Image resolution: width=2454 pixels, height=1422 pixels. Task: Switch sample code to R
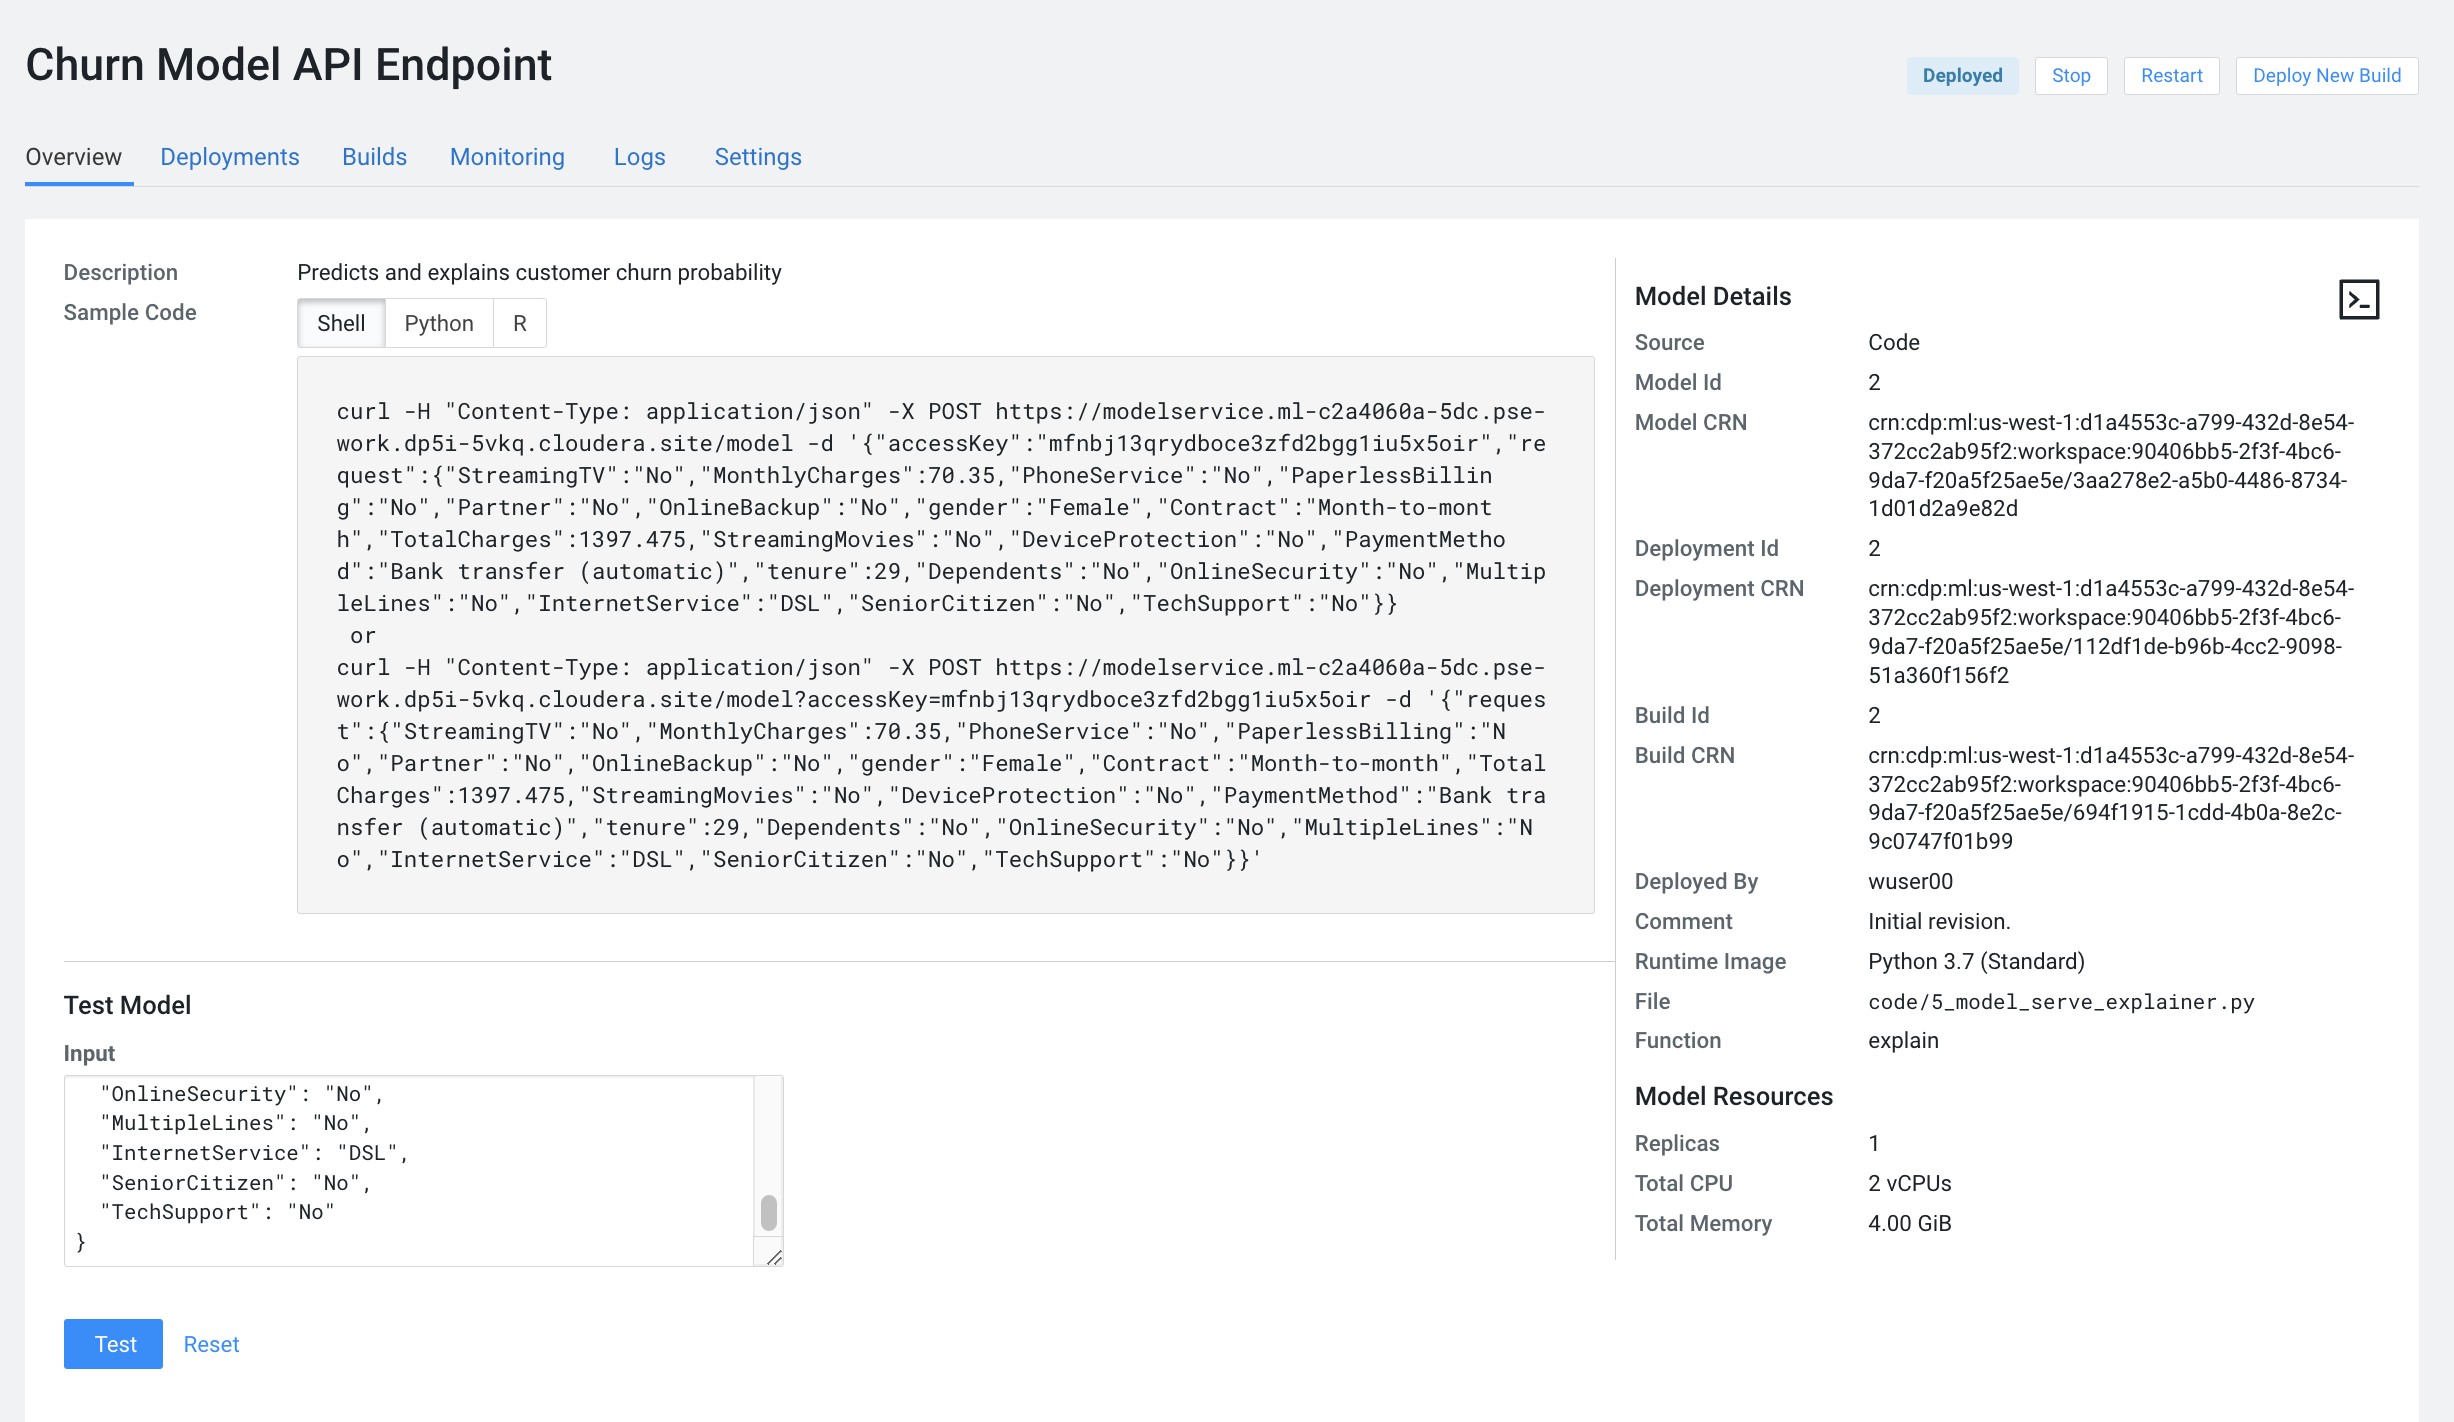click(x=519, y=323)
